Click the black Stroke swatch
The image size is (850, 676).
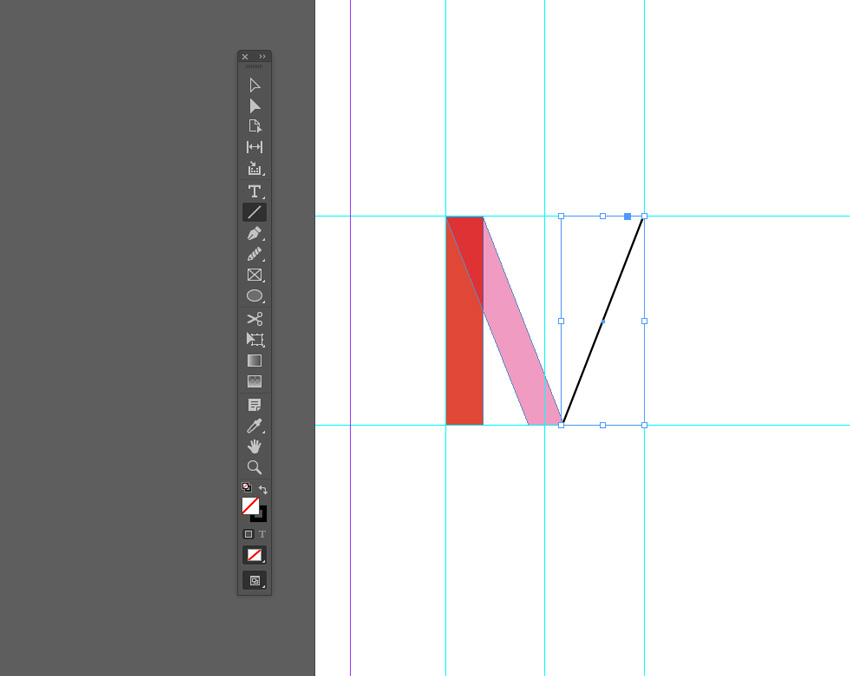263,516
